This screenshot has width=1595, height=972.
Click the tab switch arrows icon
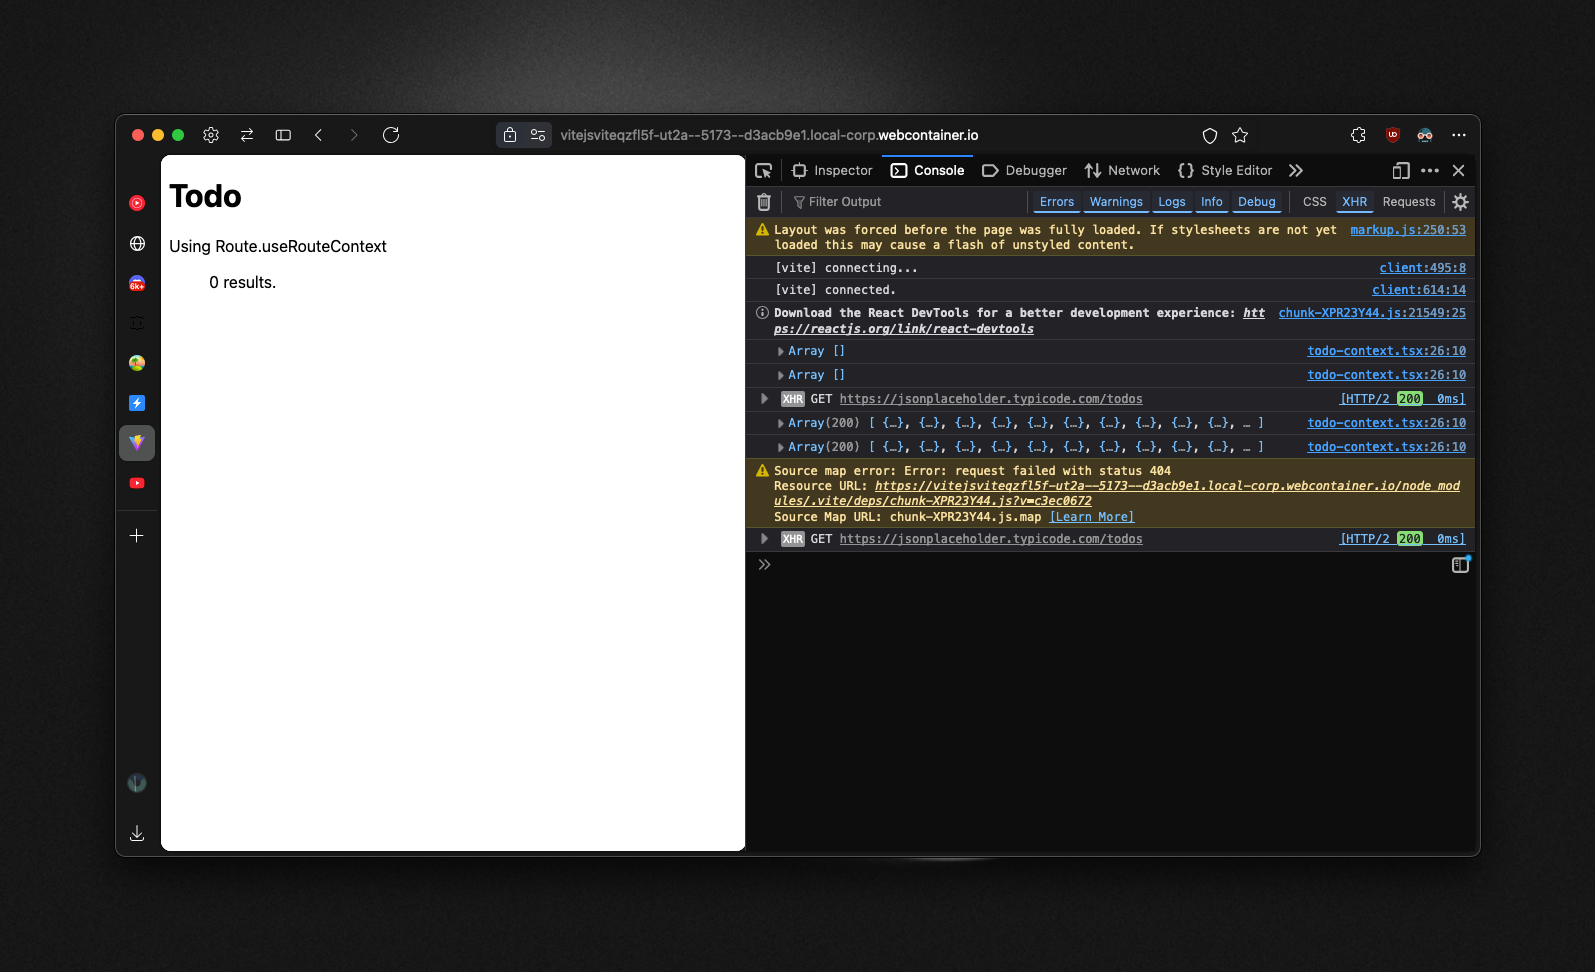(x=247, y=135)
